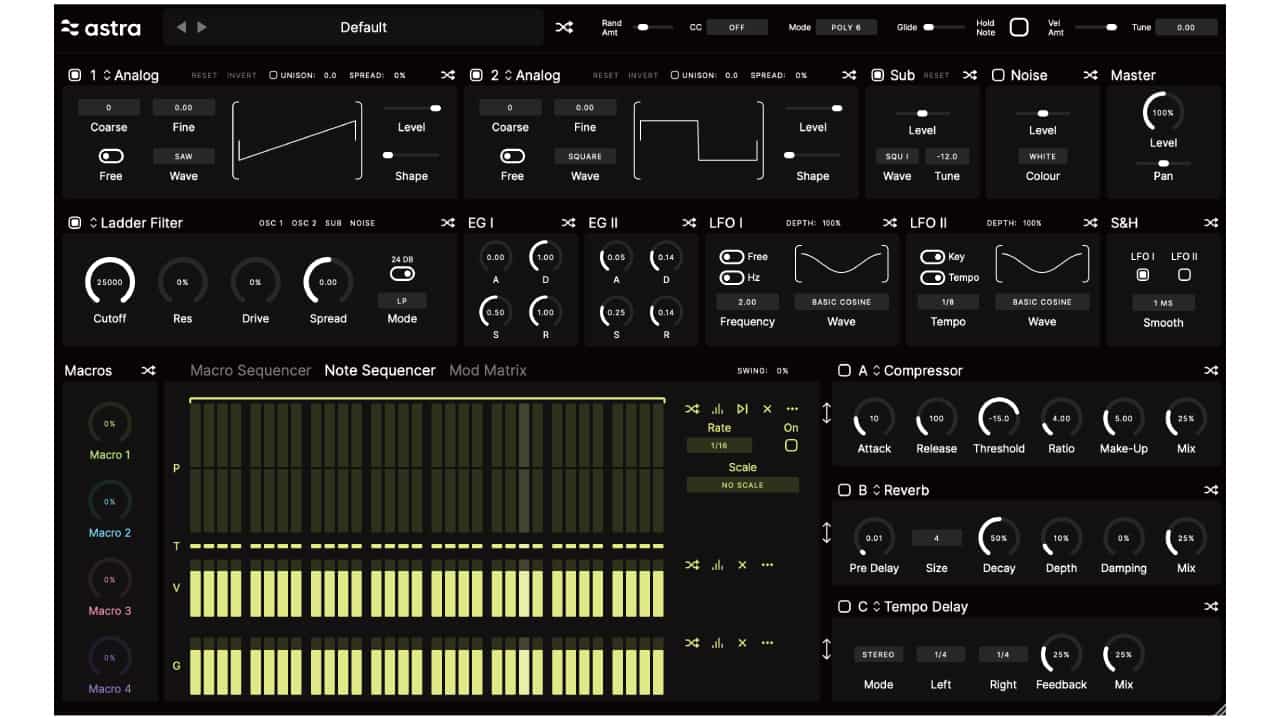Open the filter Mode LP dropdown
1280x720 pixels.
click(x=402, y=300)
